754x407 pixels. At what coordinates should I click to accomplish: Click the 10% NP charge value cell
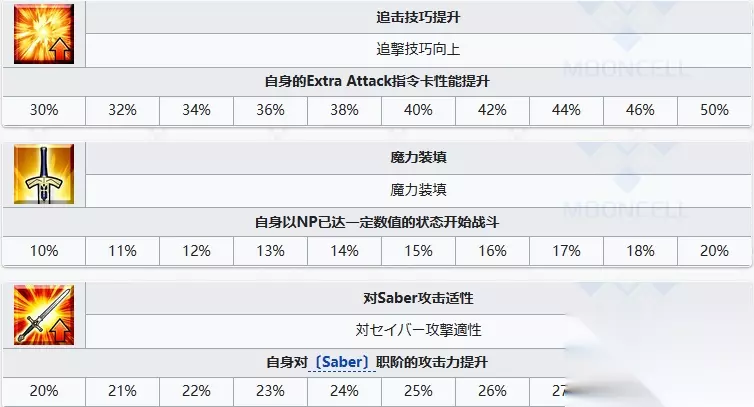(x=42, y=251)
